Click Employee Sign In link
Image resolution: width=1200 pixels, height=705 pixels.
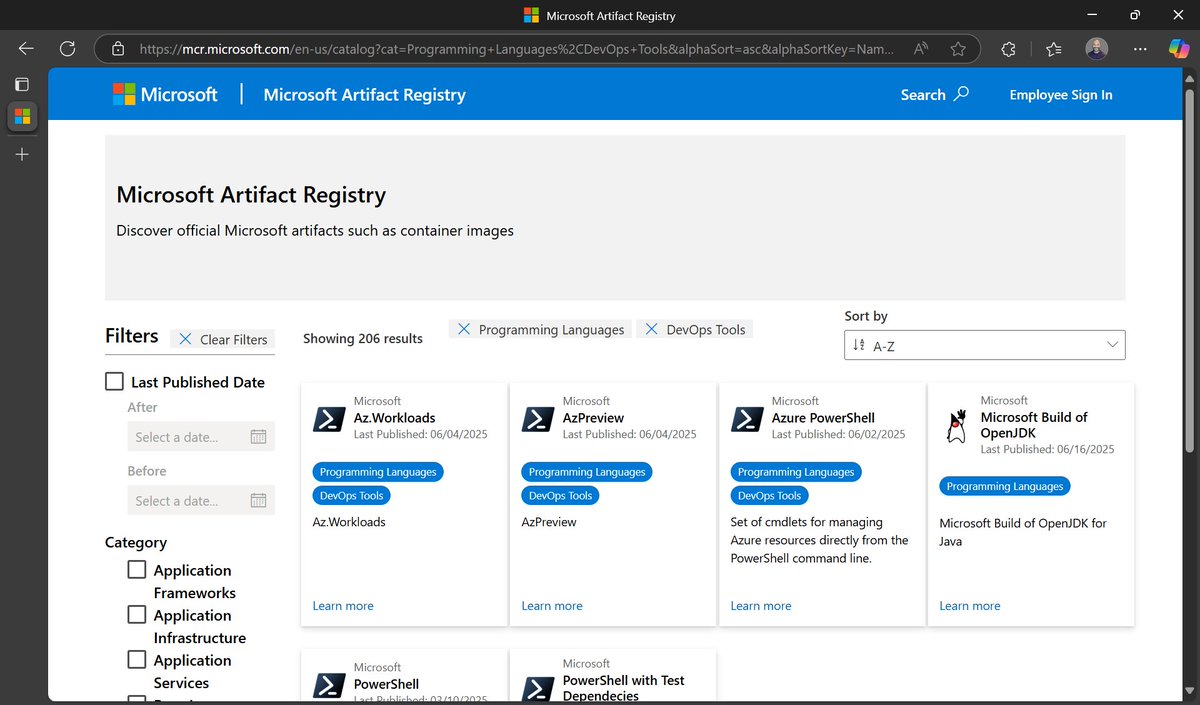click(1061, 94)
